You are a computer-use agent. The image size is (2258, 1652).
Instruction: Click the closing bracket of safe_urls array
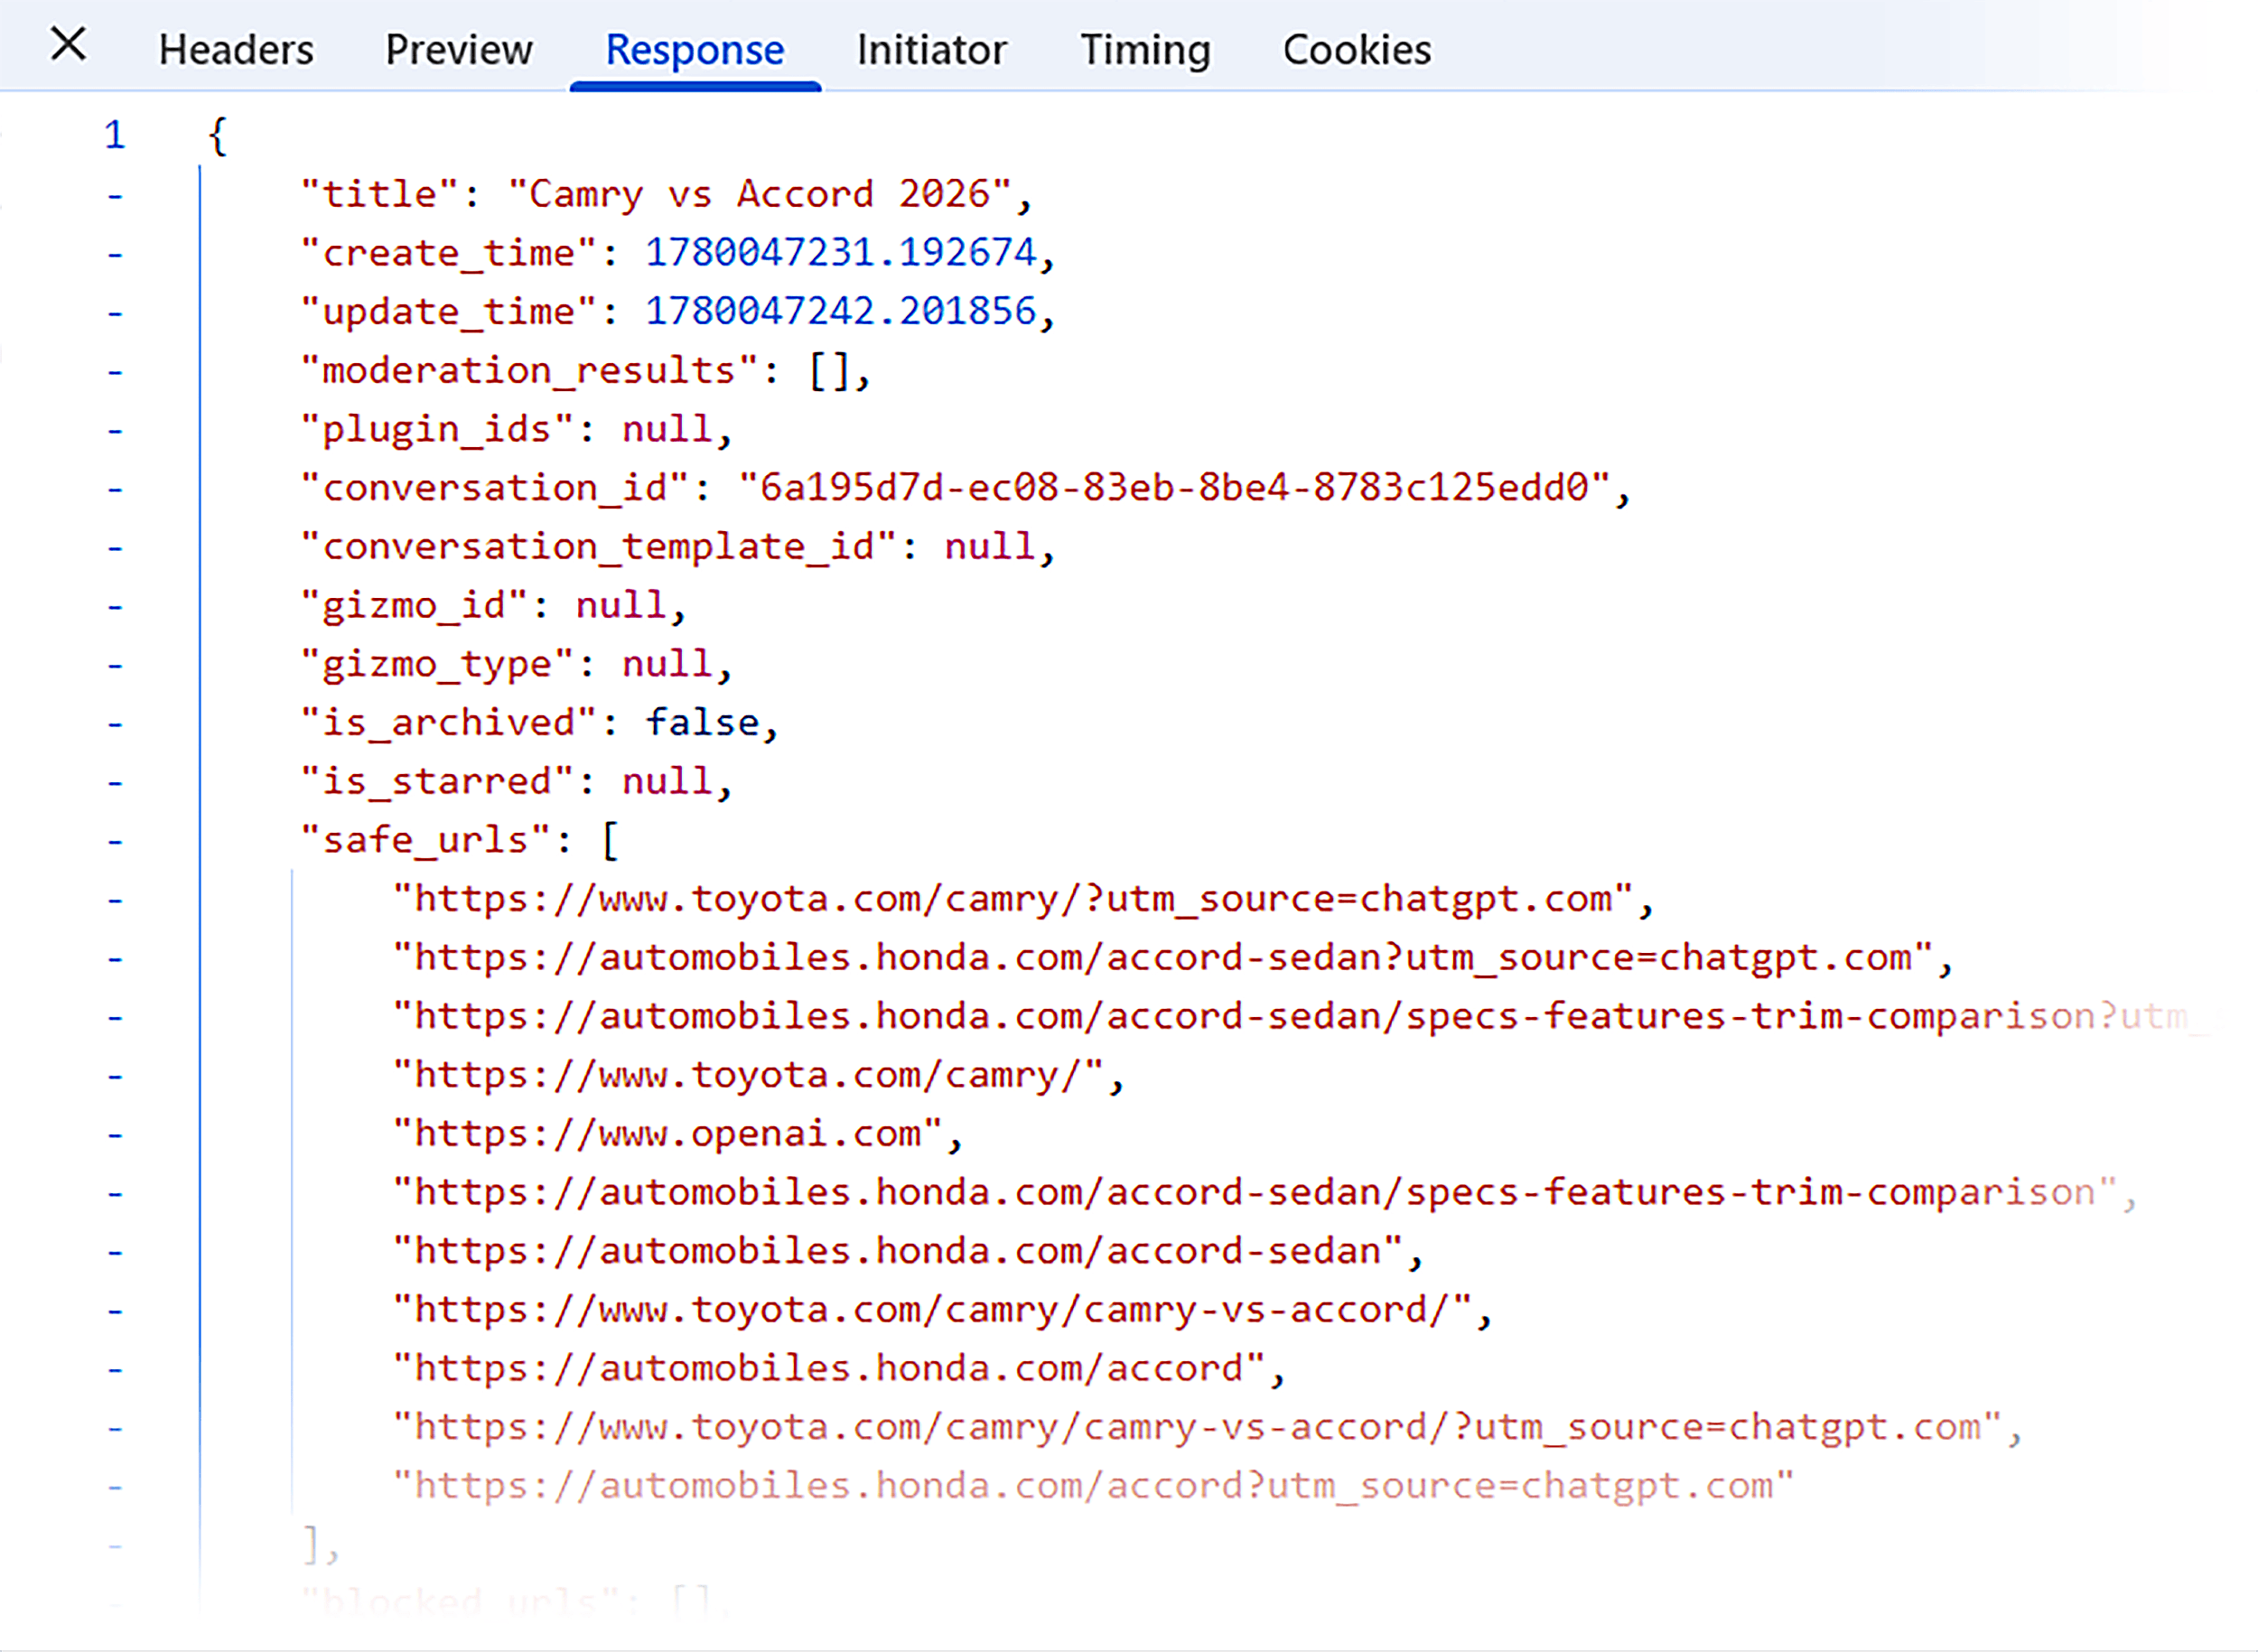[x=312, y=1545]
